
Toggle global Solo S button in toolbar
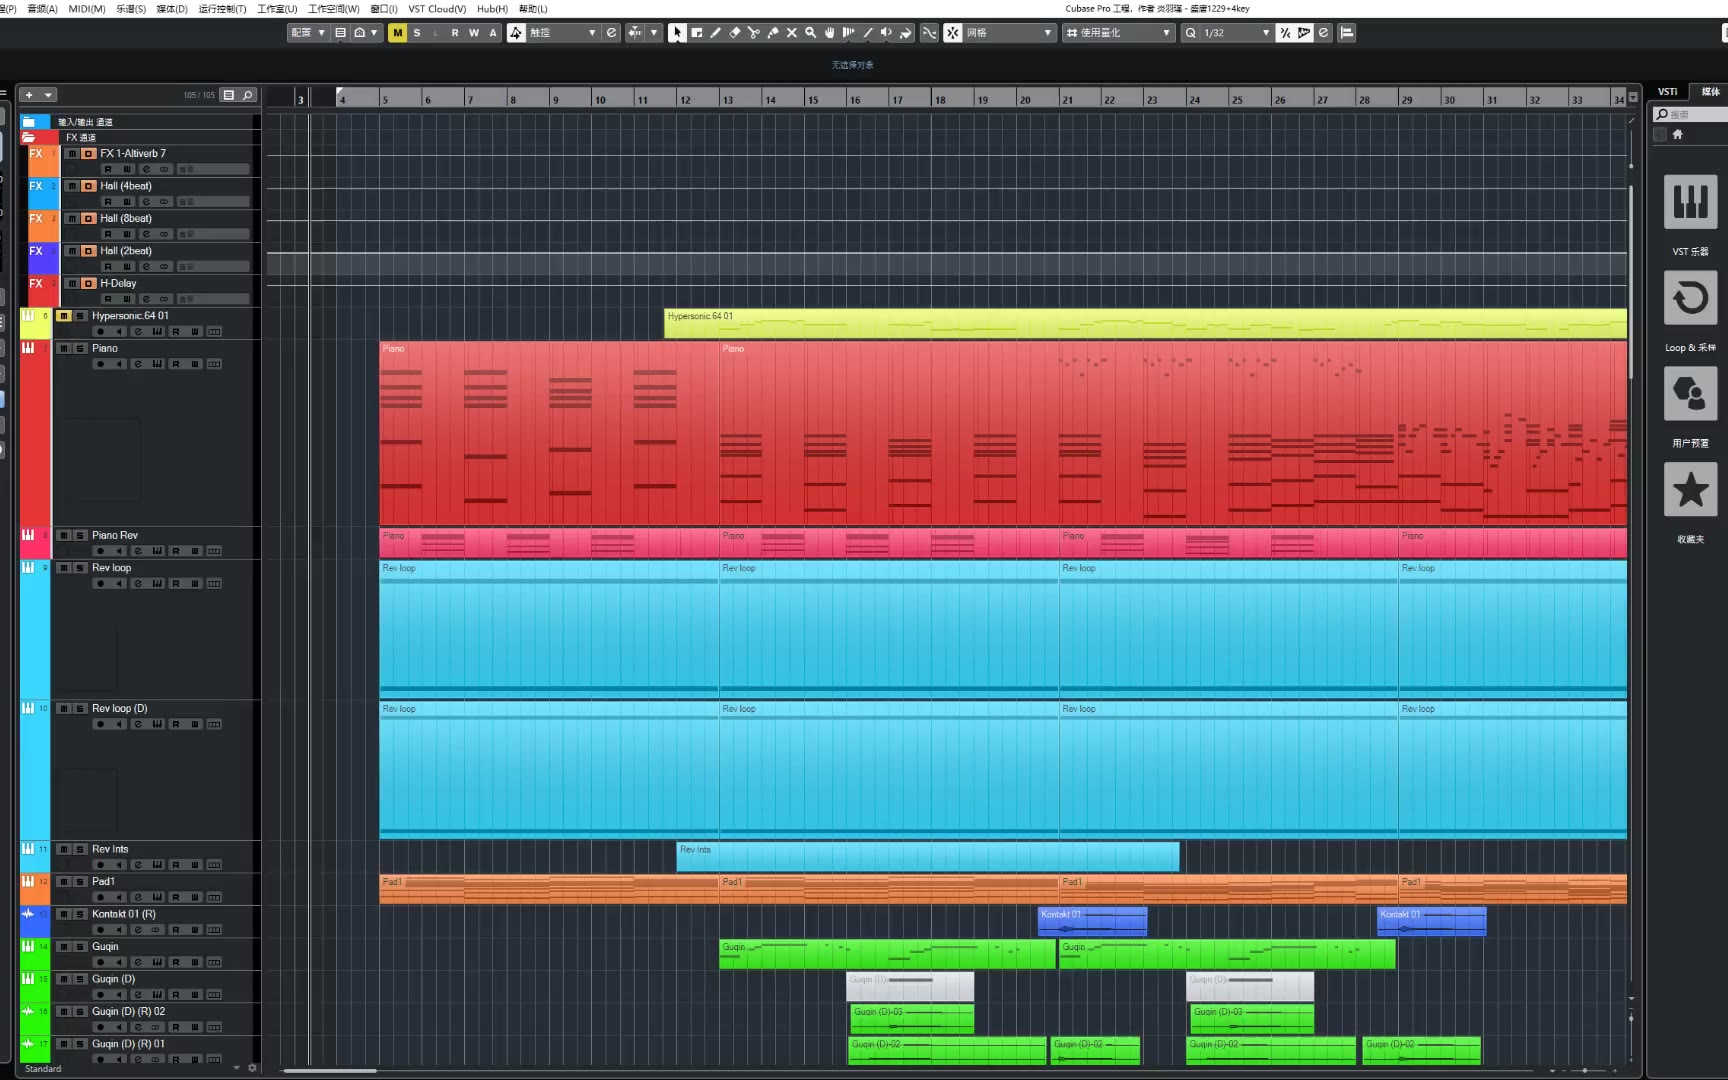[417, 33]
